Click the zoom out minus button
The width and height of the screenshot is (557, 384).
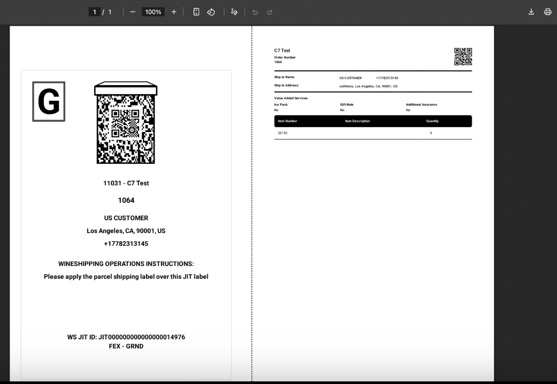133,12
